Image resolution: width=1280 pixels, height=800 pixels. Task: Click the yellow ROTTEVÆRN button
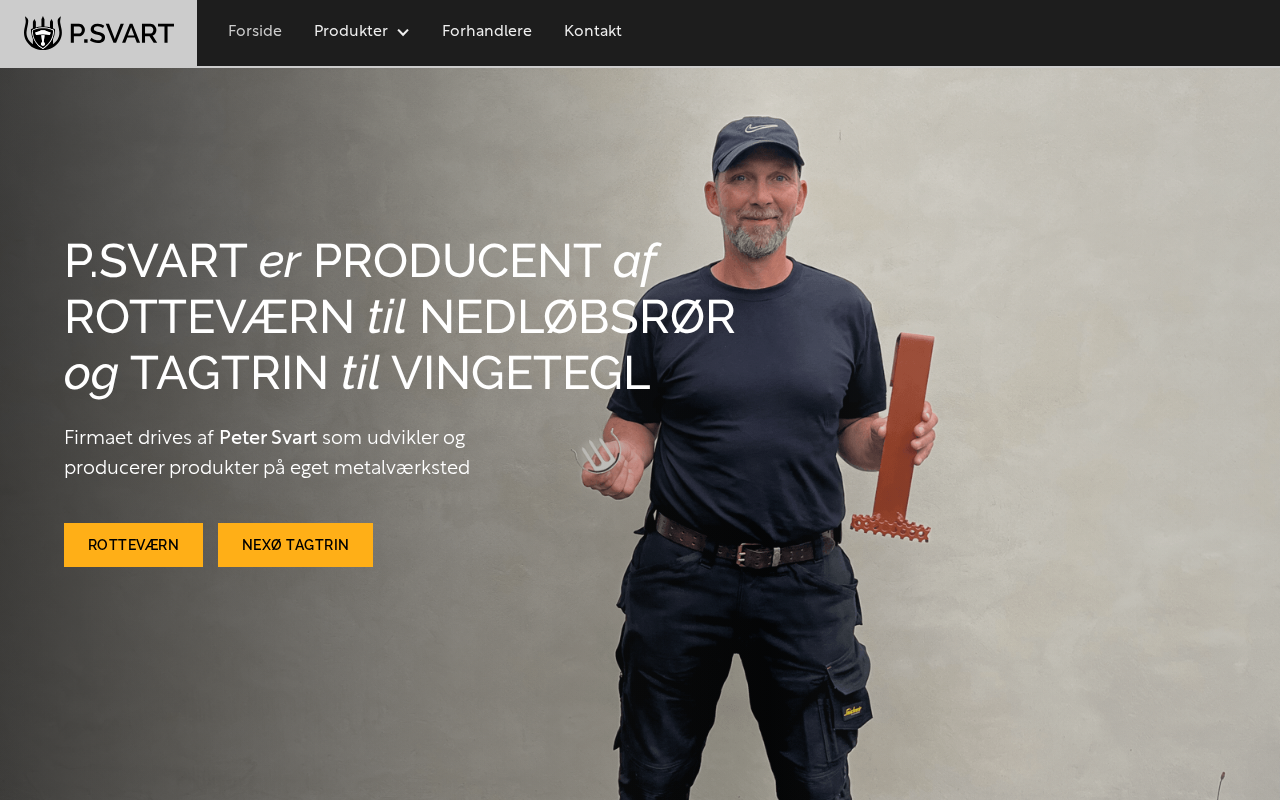click(133, 545)
